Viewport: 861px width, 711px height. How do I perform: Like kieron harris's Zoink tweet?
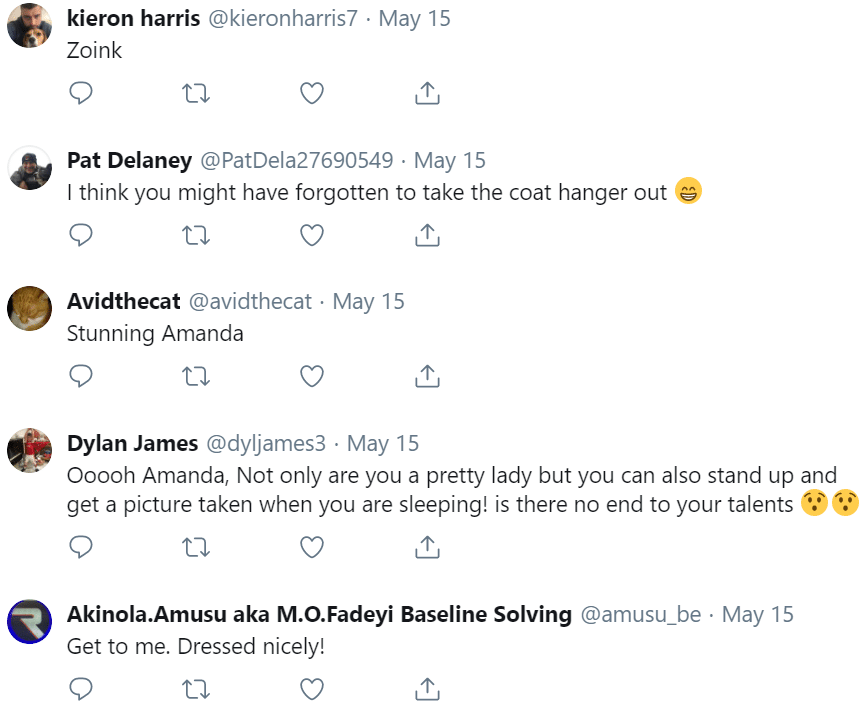(x=312, y=93)
